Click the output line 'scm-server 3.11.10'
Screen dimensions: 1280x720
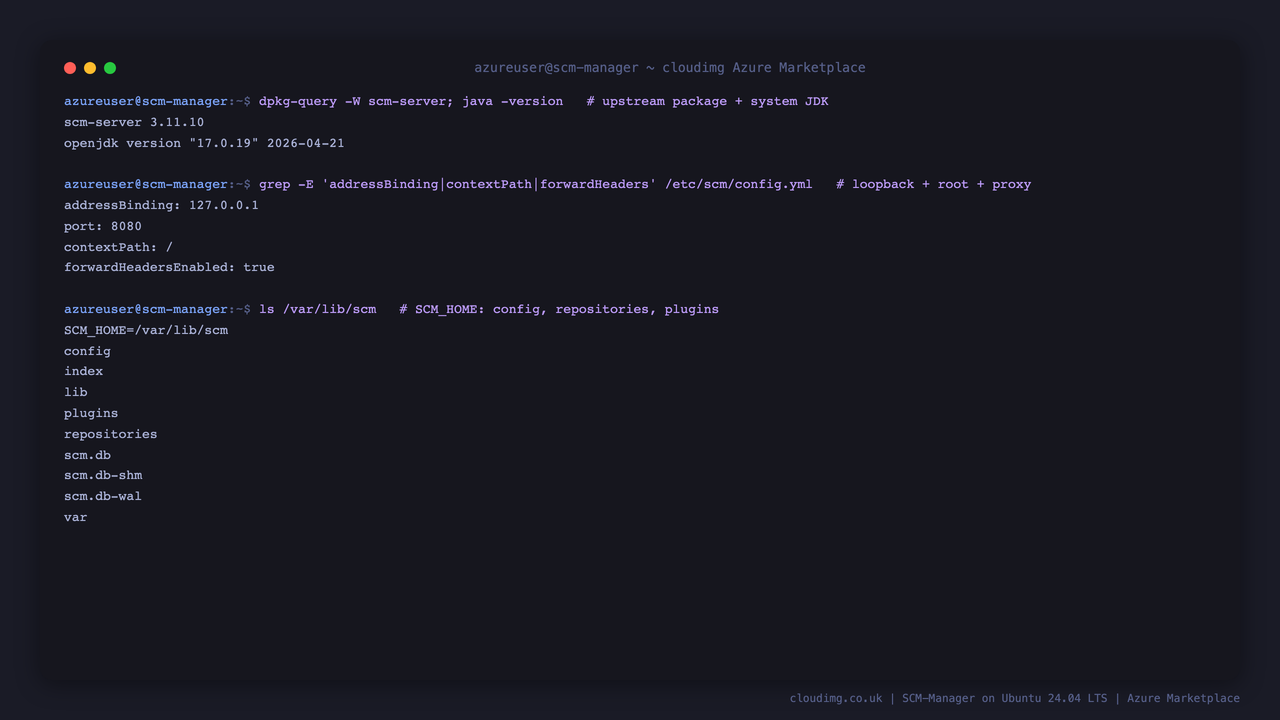pos(134,122)
